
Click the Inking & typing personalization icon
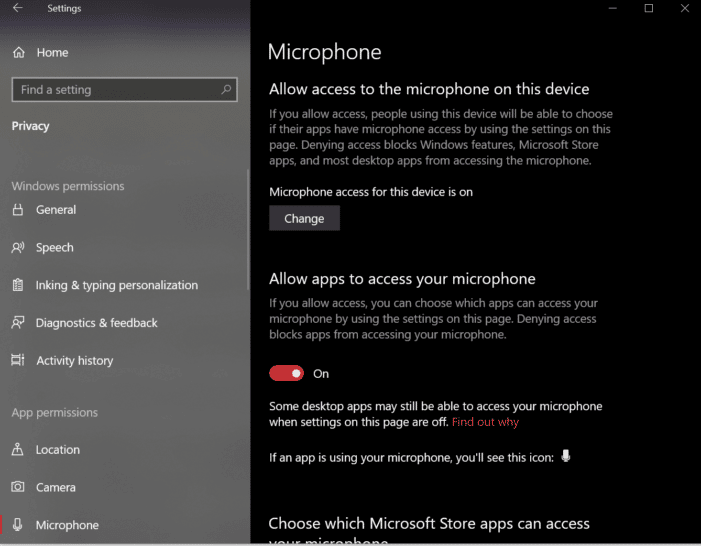pos(18,285)
